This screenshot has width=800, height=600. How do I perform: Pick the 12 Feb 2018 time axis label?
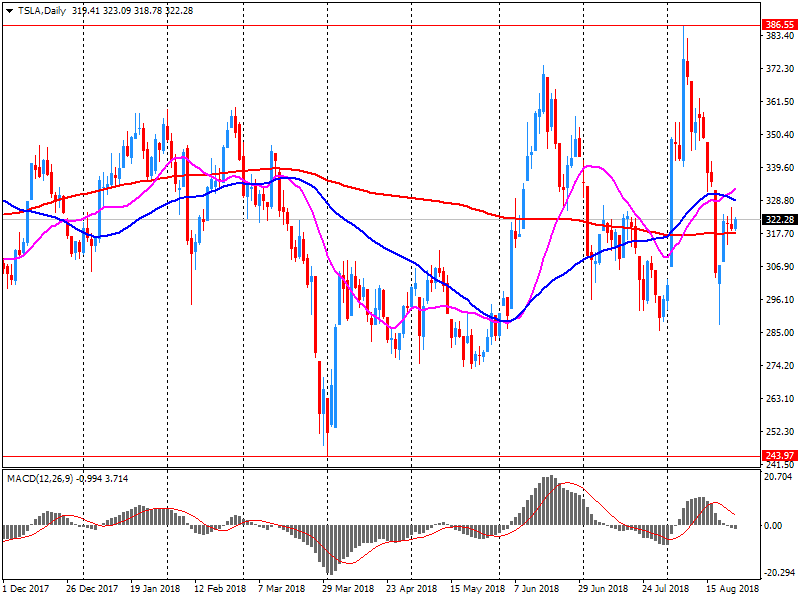[220, 589]
